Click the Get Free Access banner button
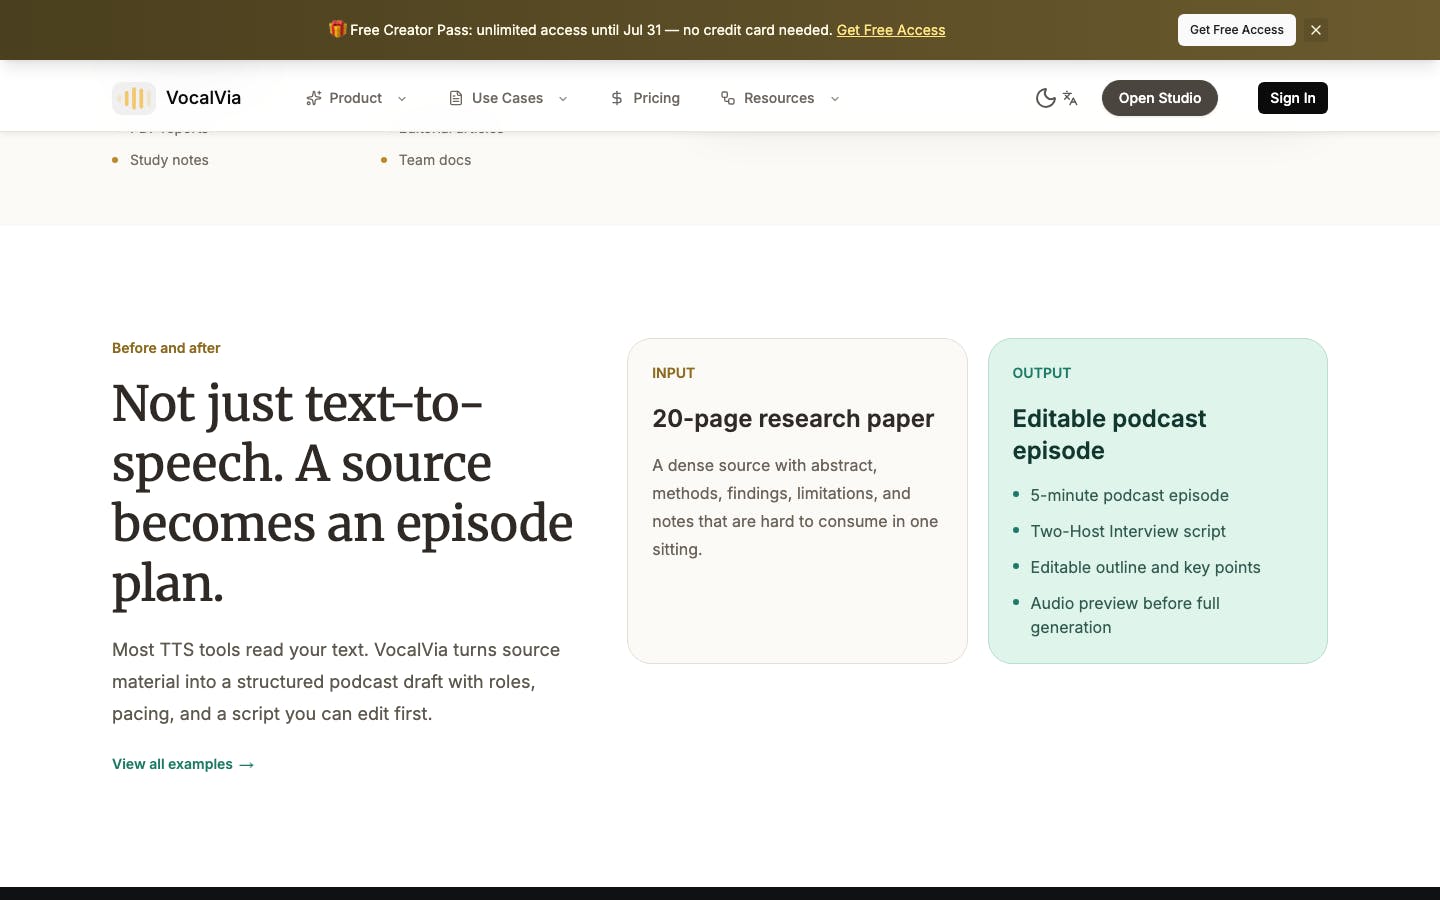 pyautogui.click(x=1237, y=30)
